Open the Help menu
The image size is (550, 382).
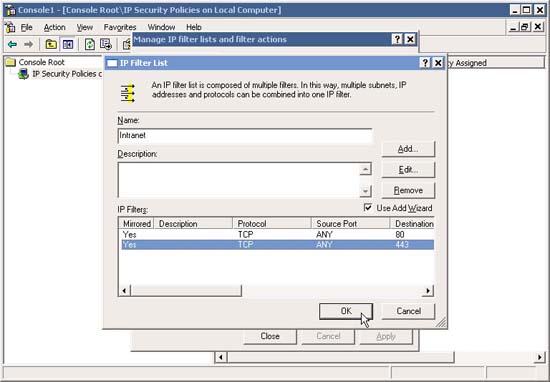[x=194, y=27]
